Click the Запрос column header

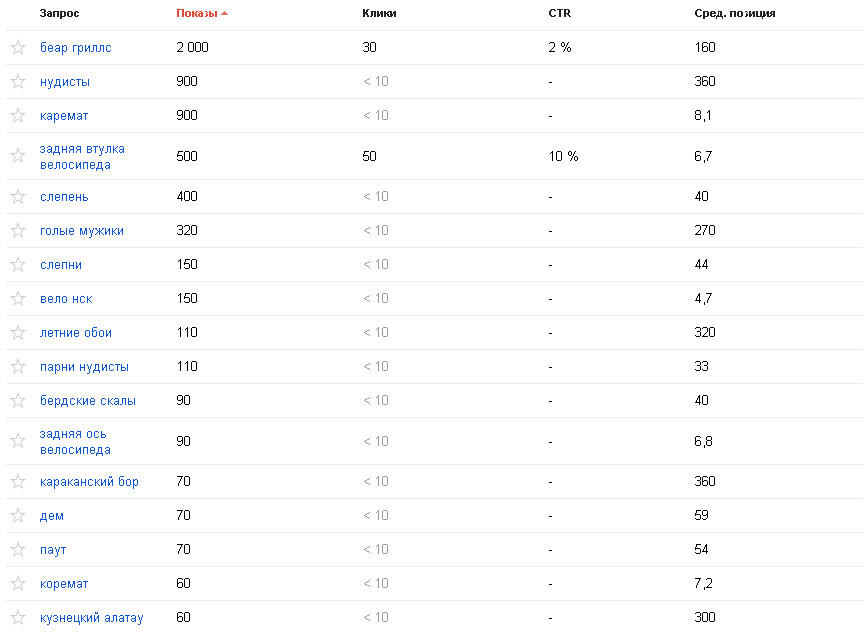click(x=59, y=14)
